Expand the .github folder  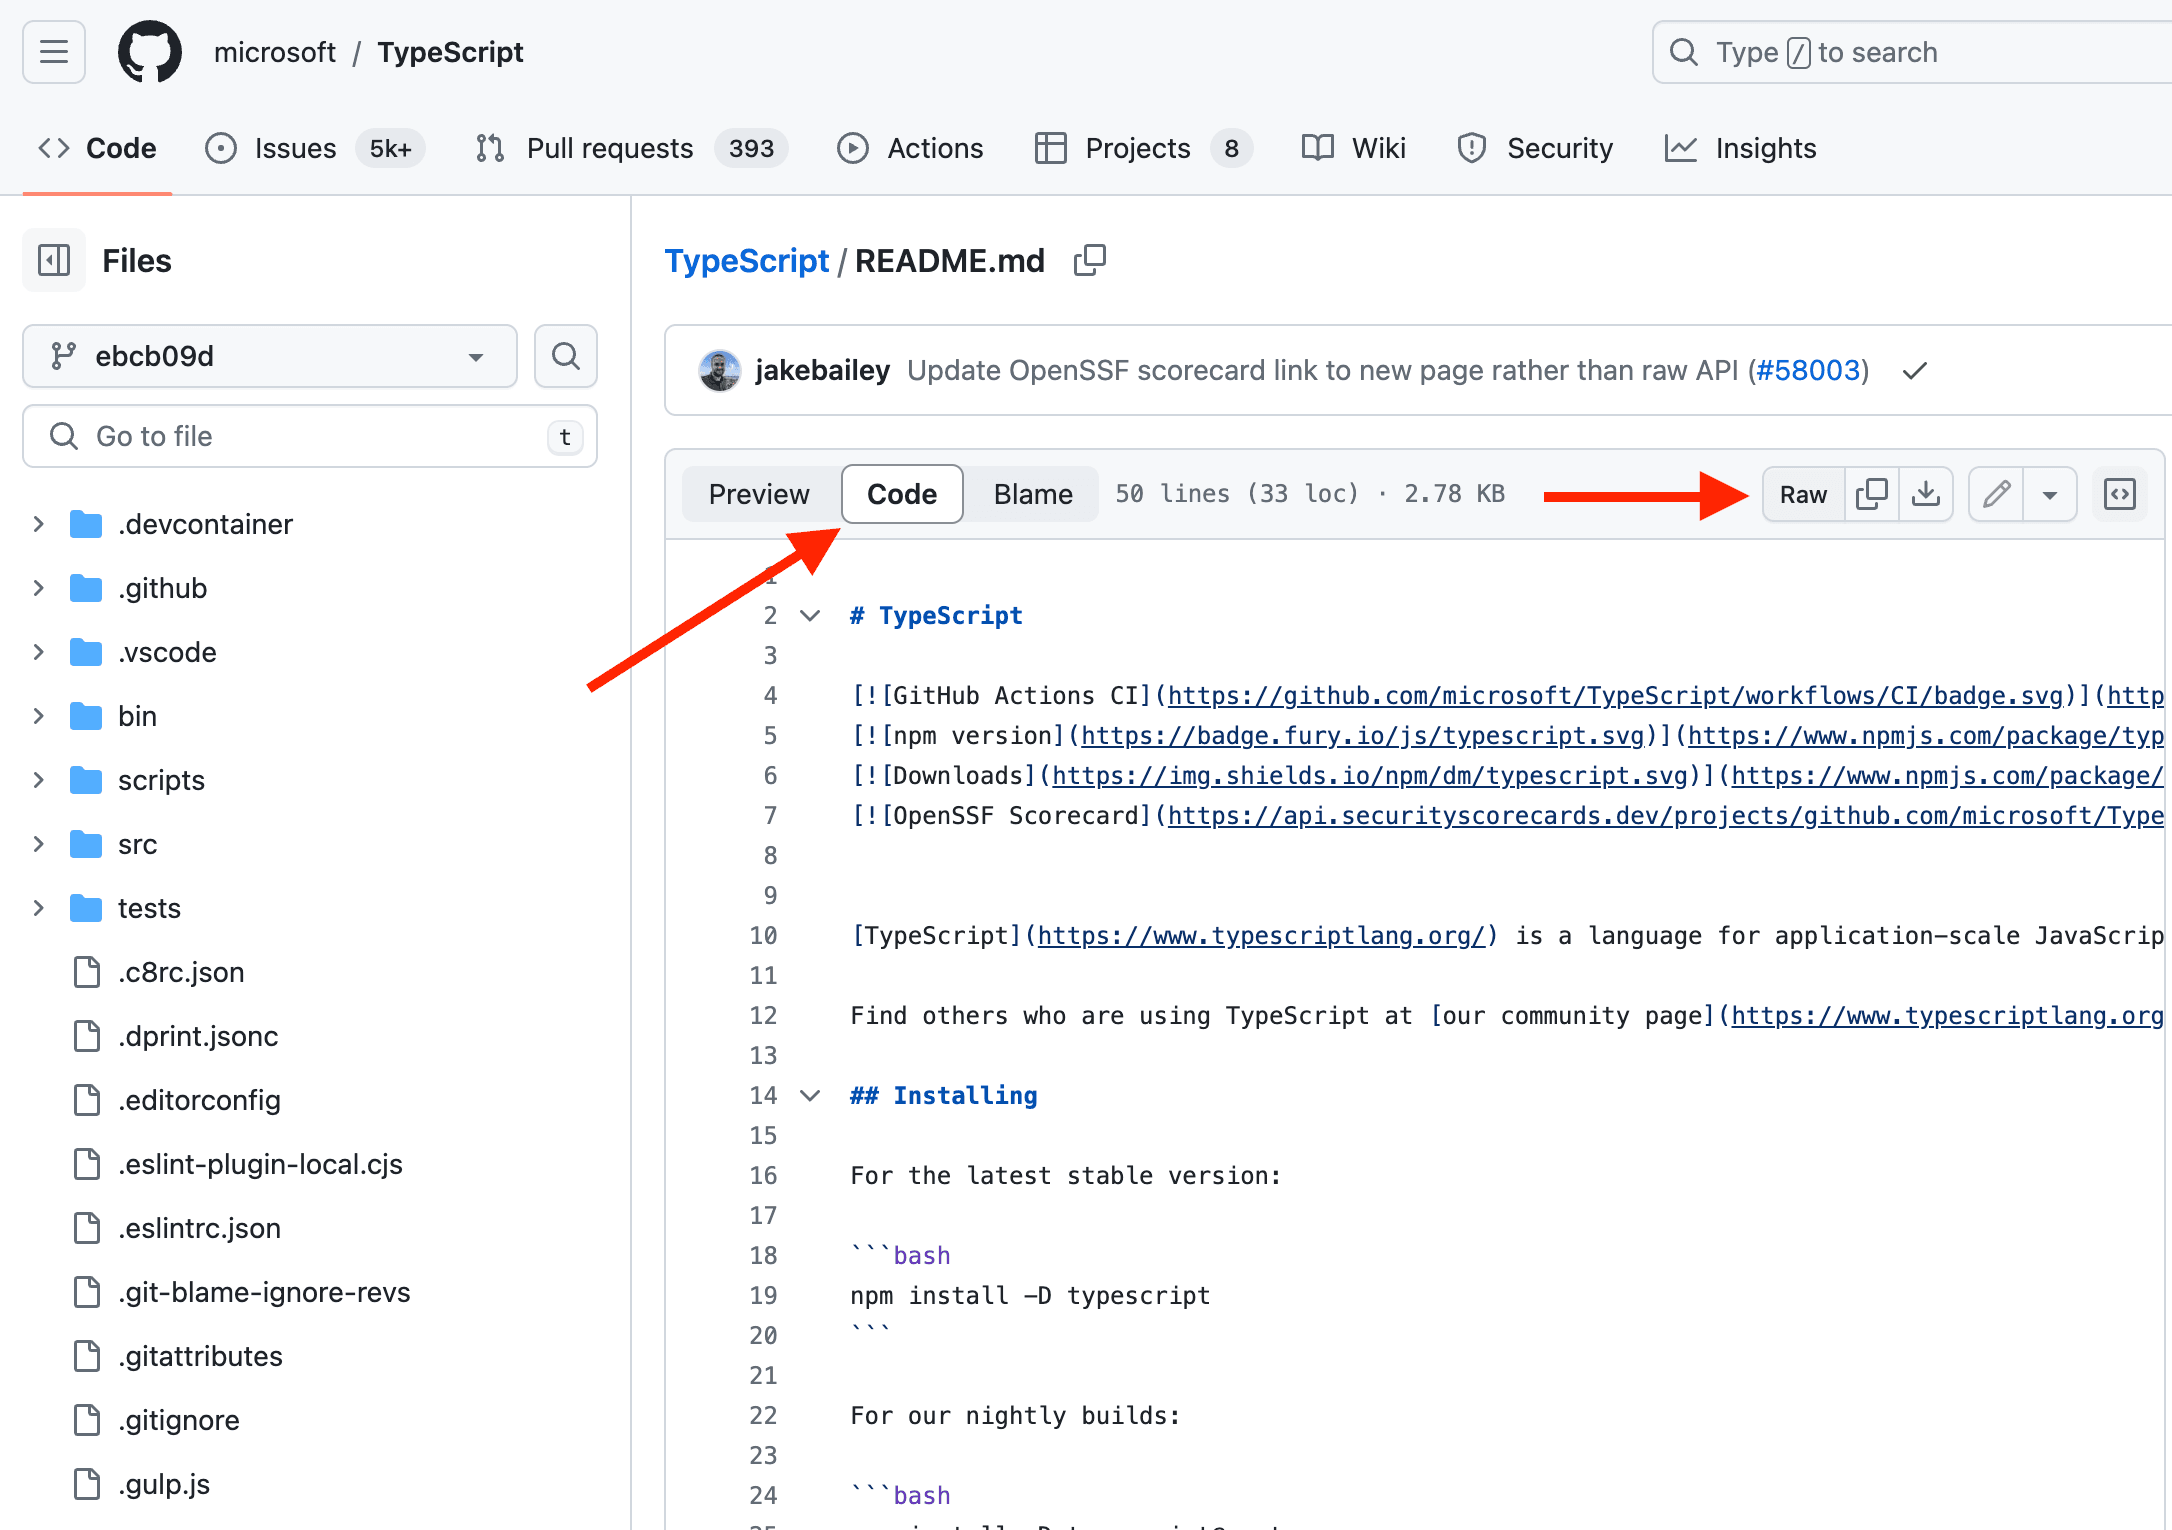[x=38, y=588]
